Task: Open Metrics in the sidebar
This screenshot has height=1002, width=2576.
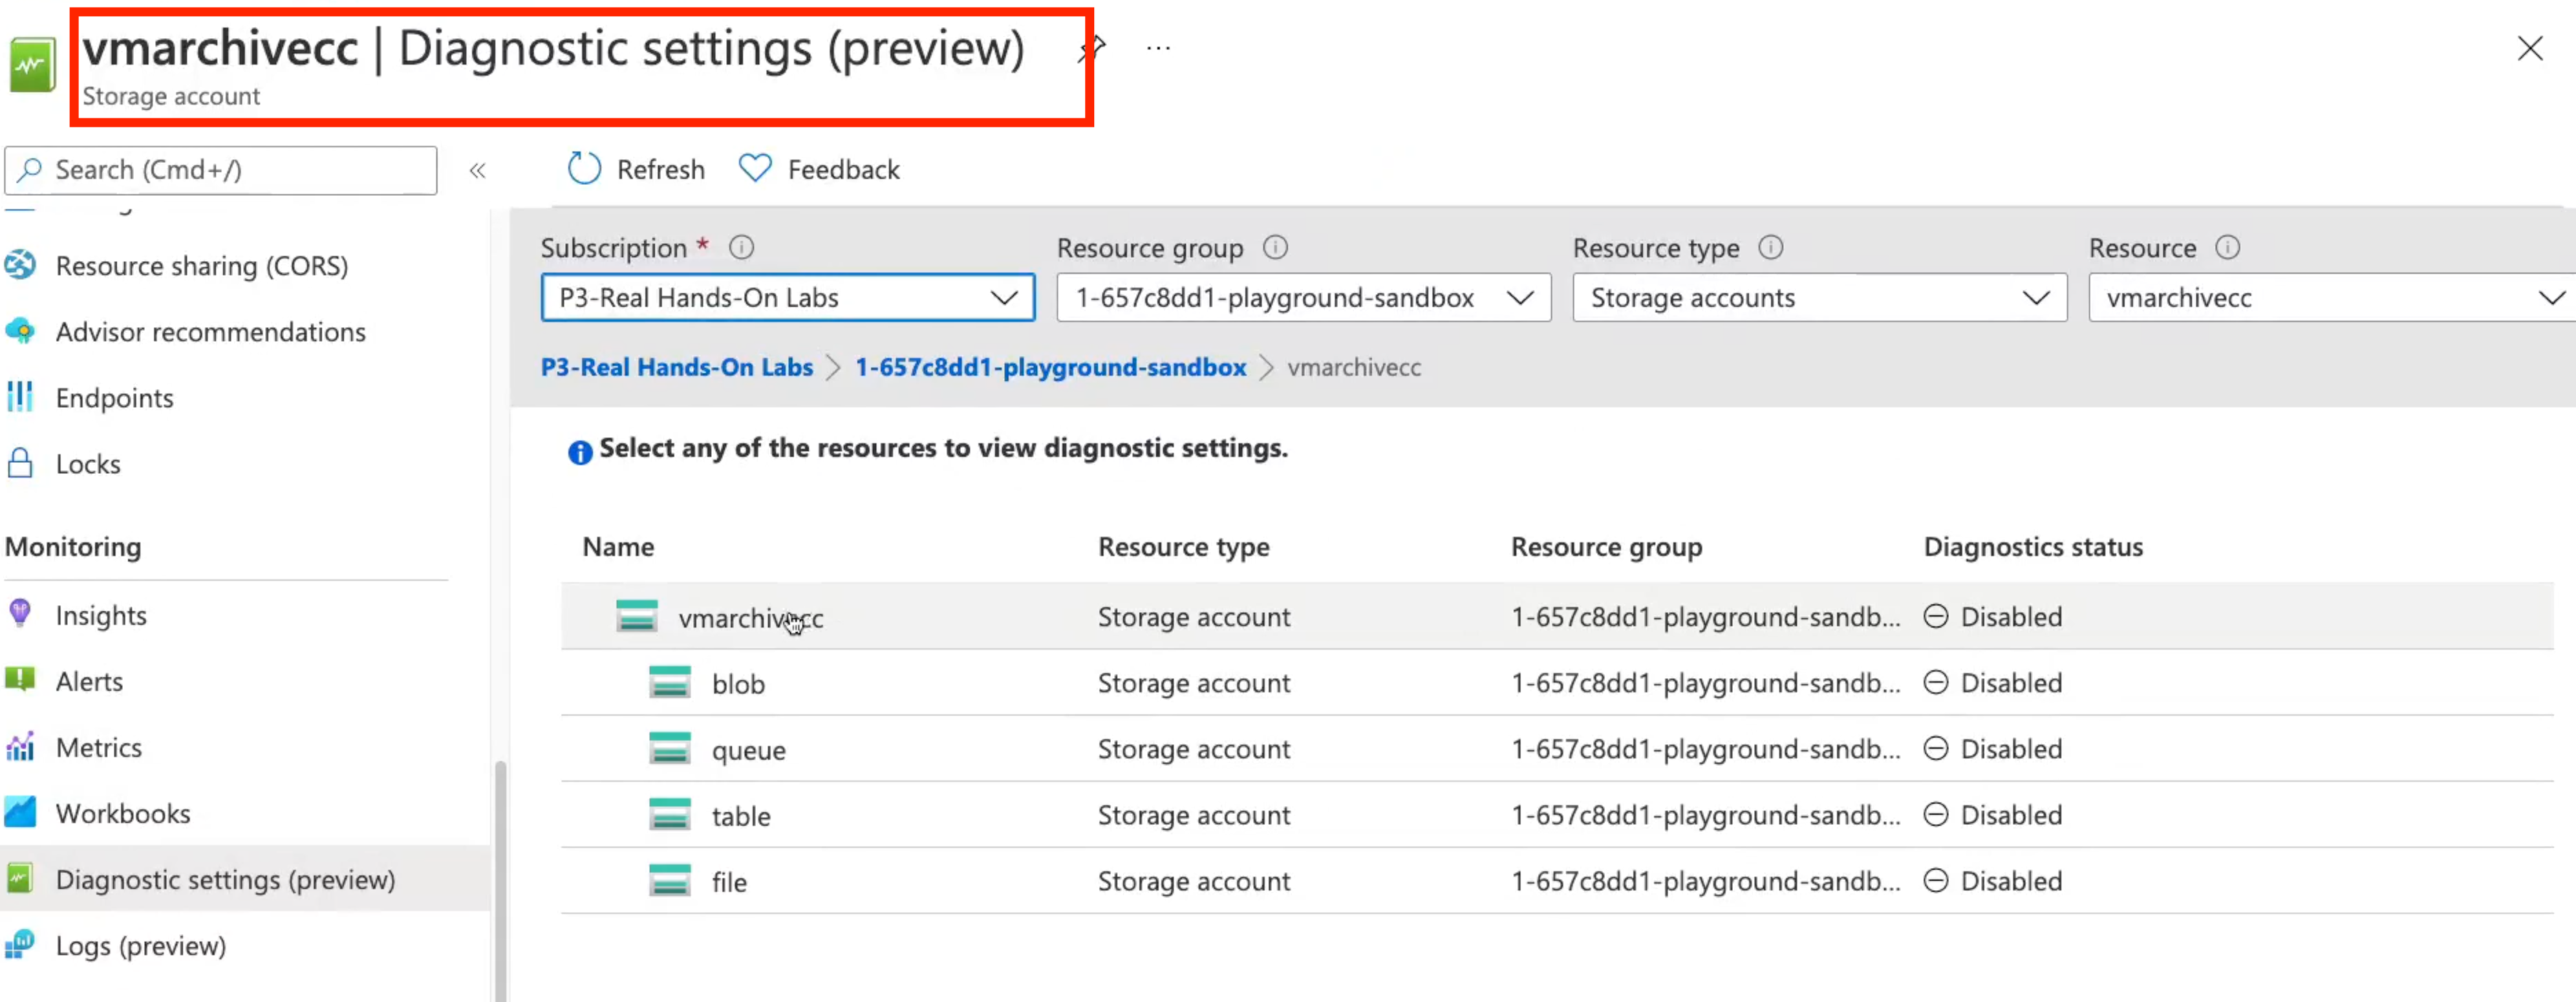Action: point(99,747)
